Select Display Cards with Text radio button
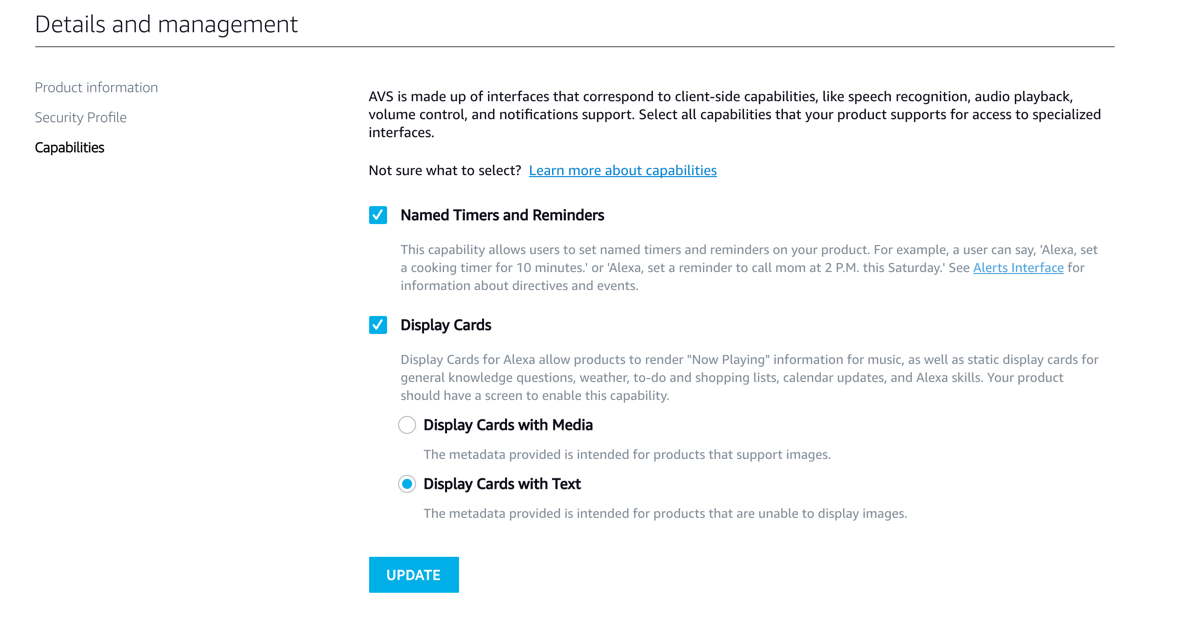 tap(407, 484)
